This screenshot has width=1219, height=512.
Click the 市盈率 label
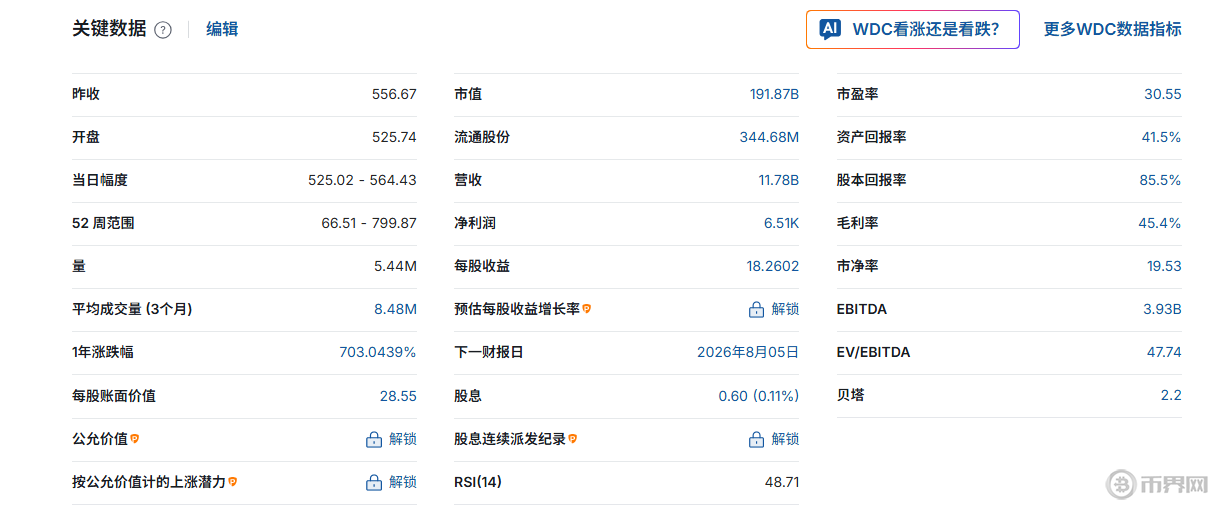[858, 94]
